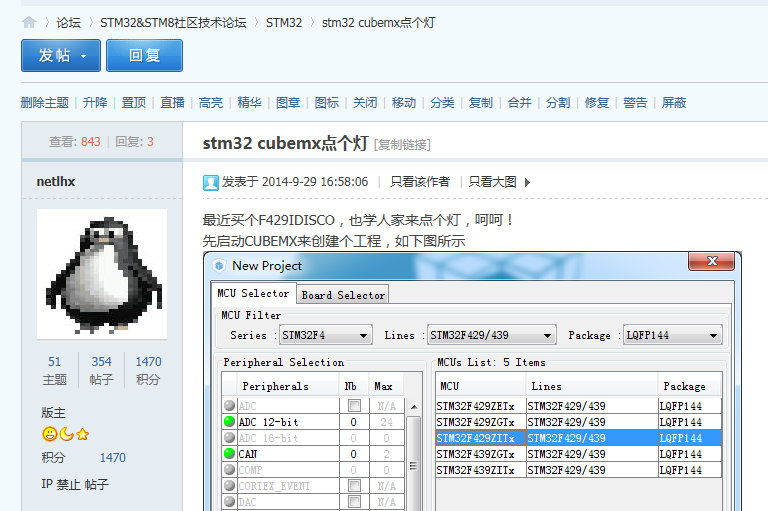Select the STM32F439ZGTx row
Image resolution: width=768 pixels, height=511 pixels.
tap(578, 454)
